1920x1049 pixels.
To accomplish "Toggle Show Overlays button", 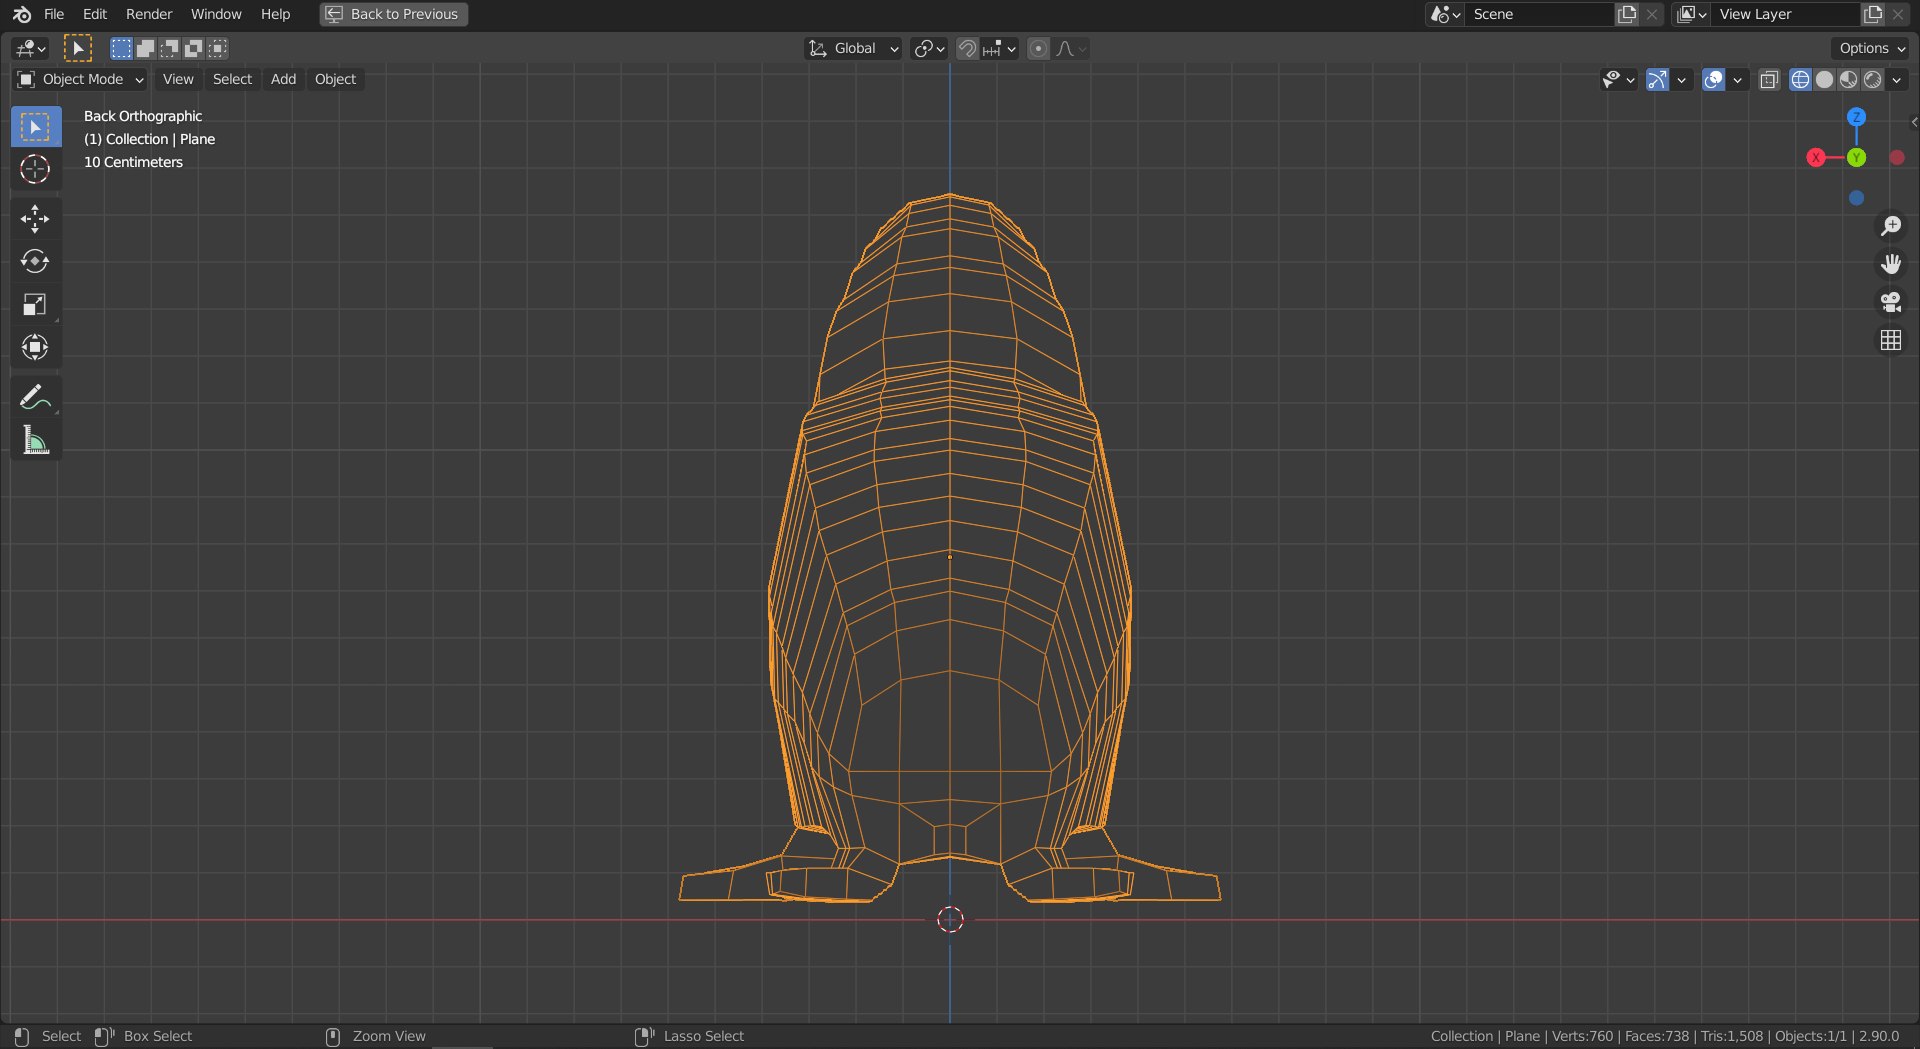I will (1713, 79).
